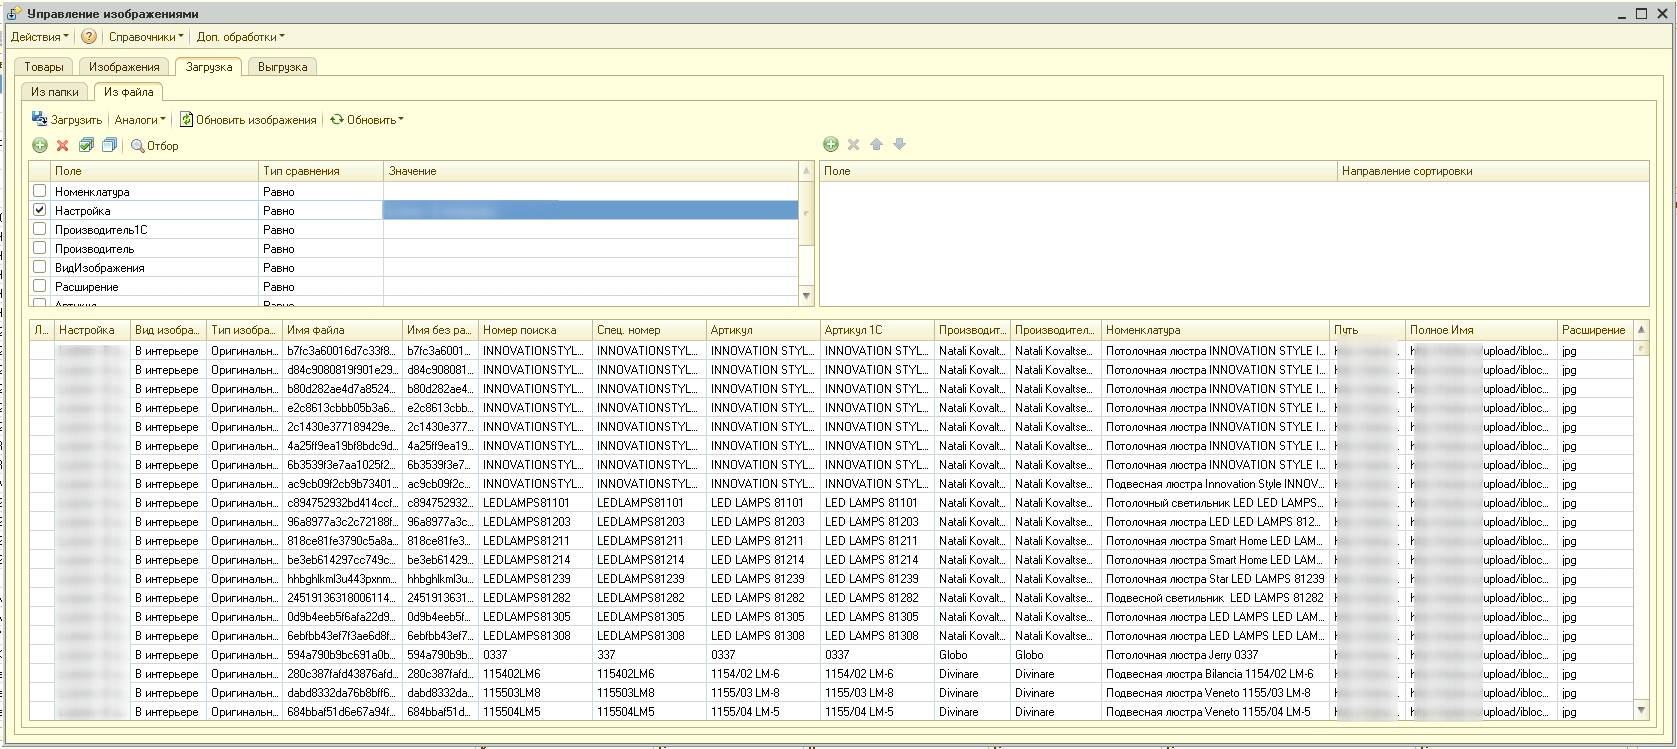Open the Обновить dropdown list
The width and height of the screenshot is (1677, 749).
pyautogui.click(x=368, y=120)
